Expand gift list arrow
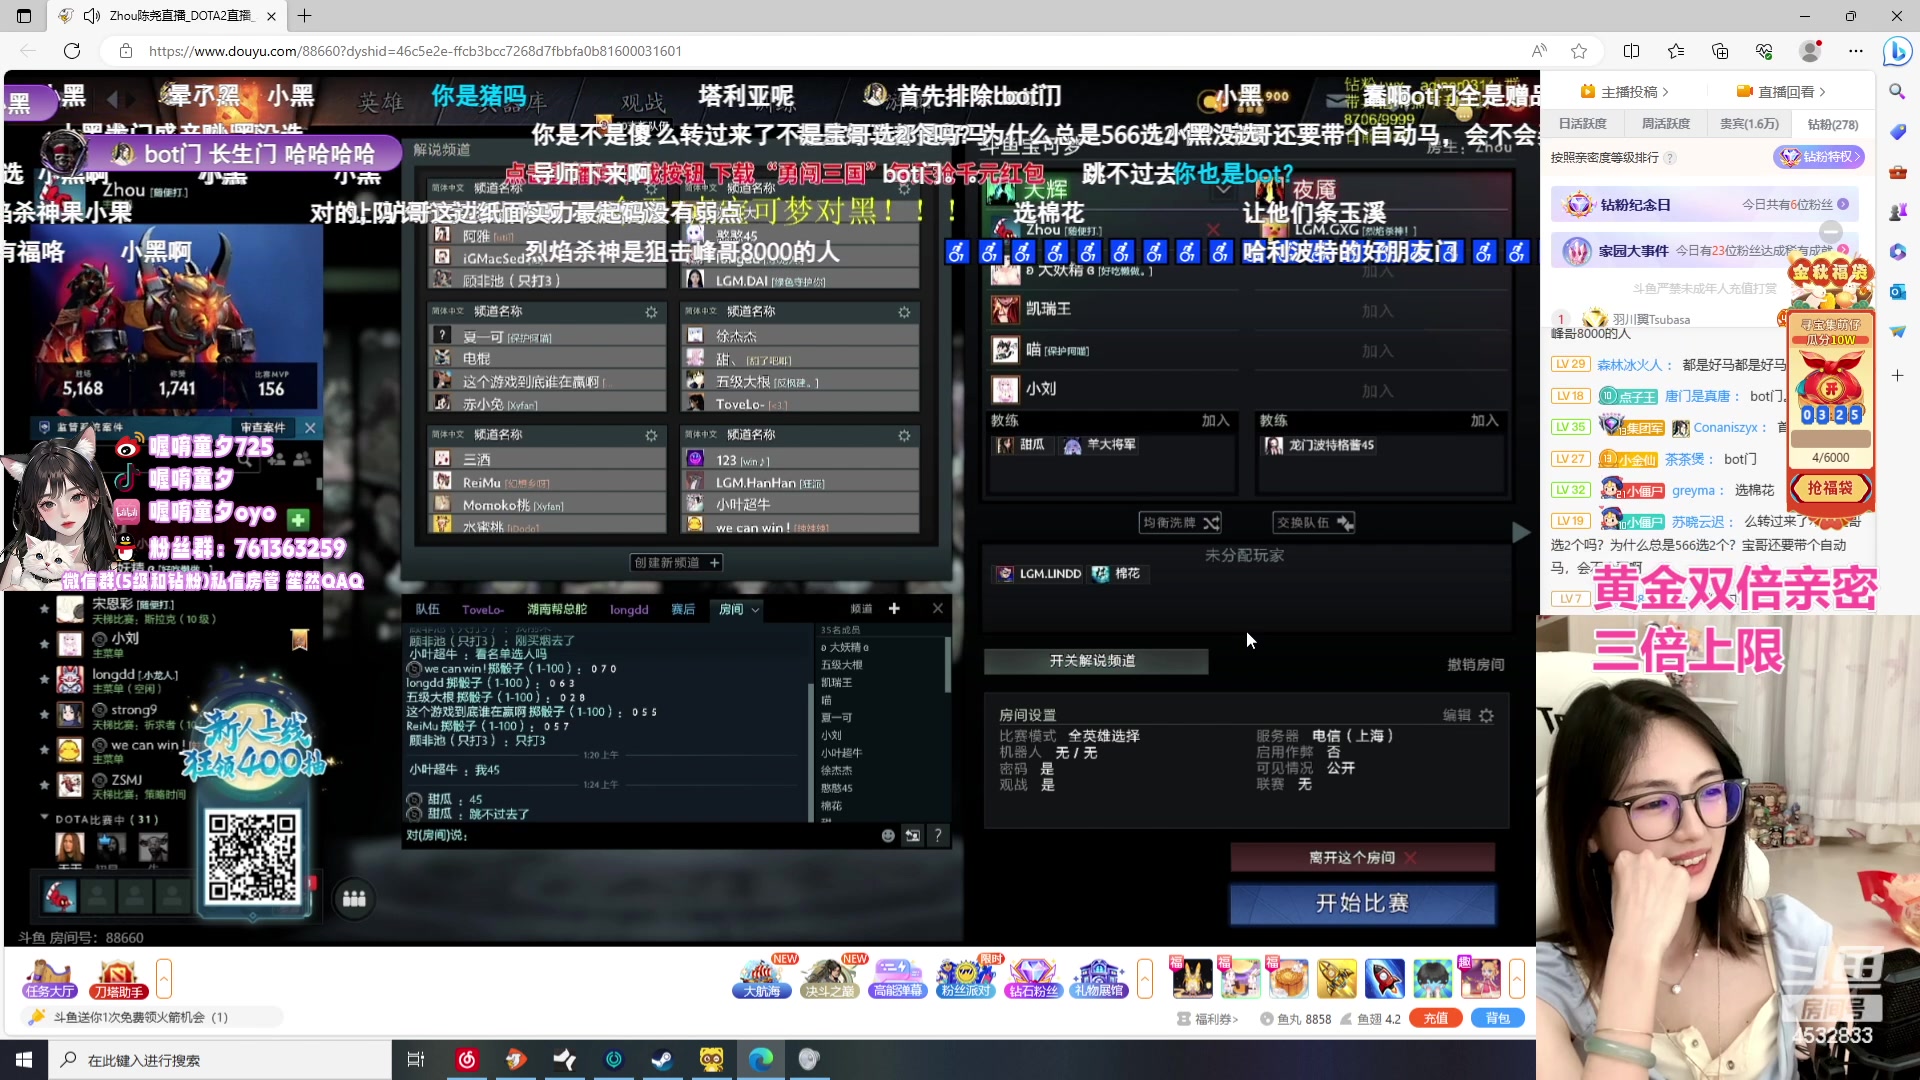1920x1080 pixels. coord(1517,979)
